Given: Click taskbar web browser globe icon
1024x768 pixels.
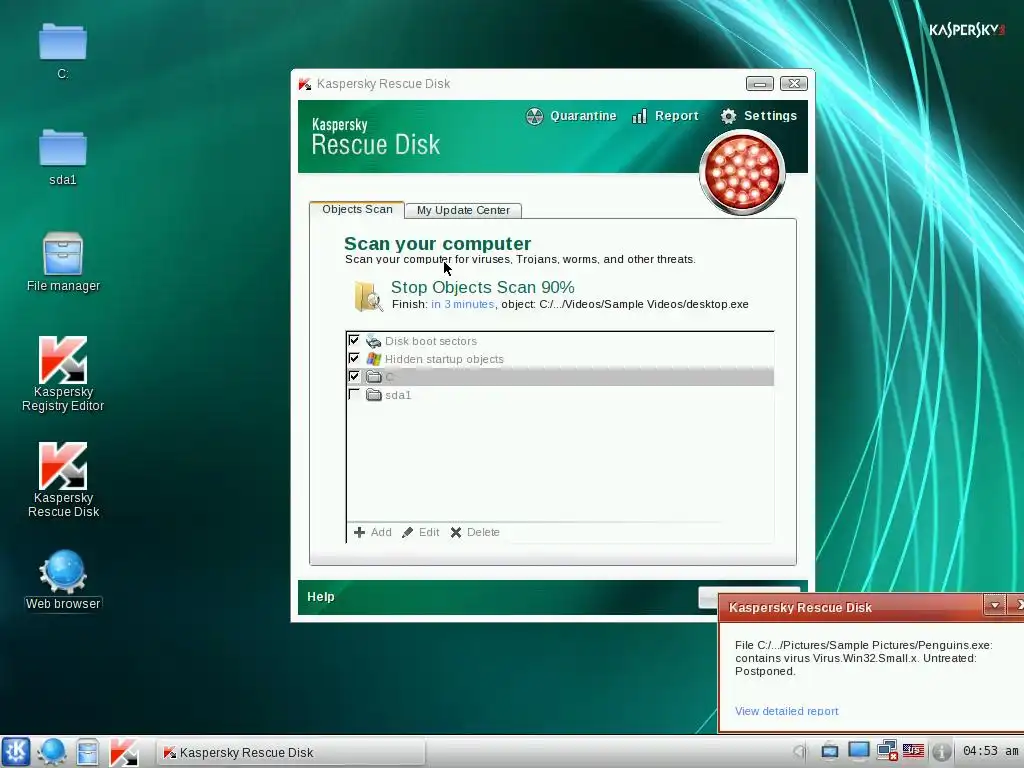Looking at the screenshot, I should pos(52,752).
